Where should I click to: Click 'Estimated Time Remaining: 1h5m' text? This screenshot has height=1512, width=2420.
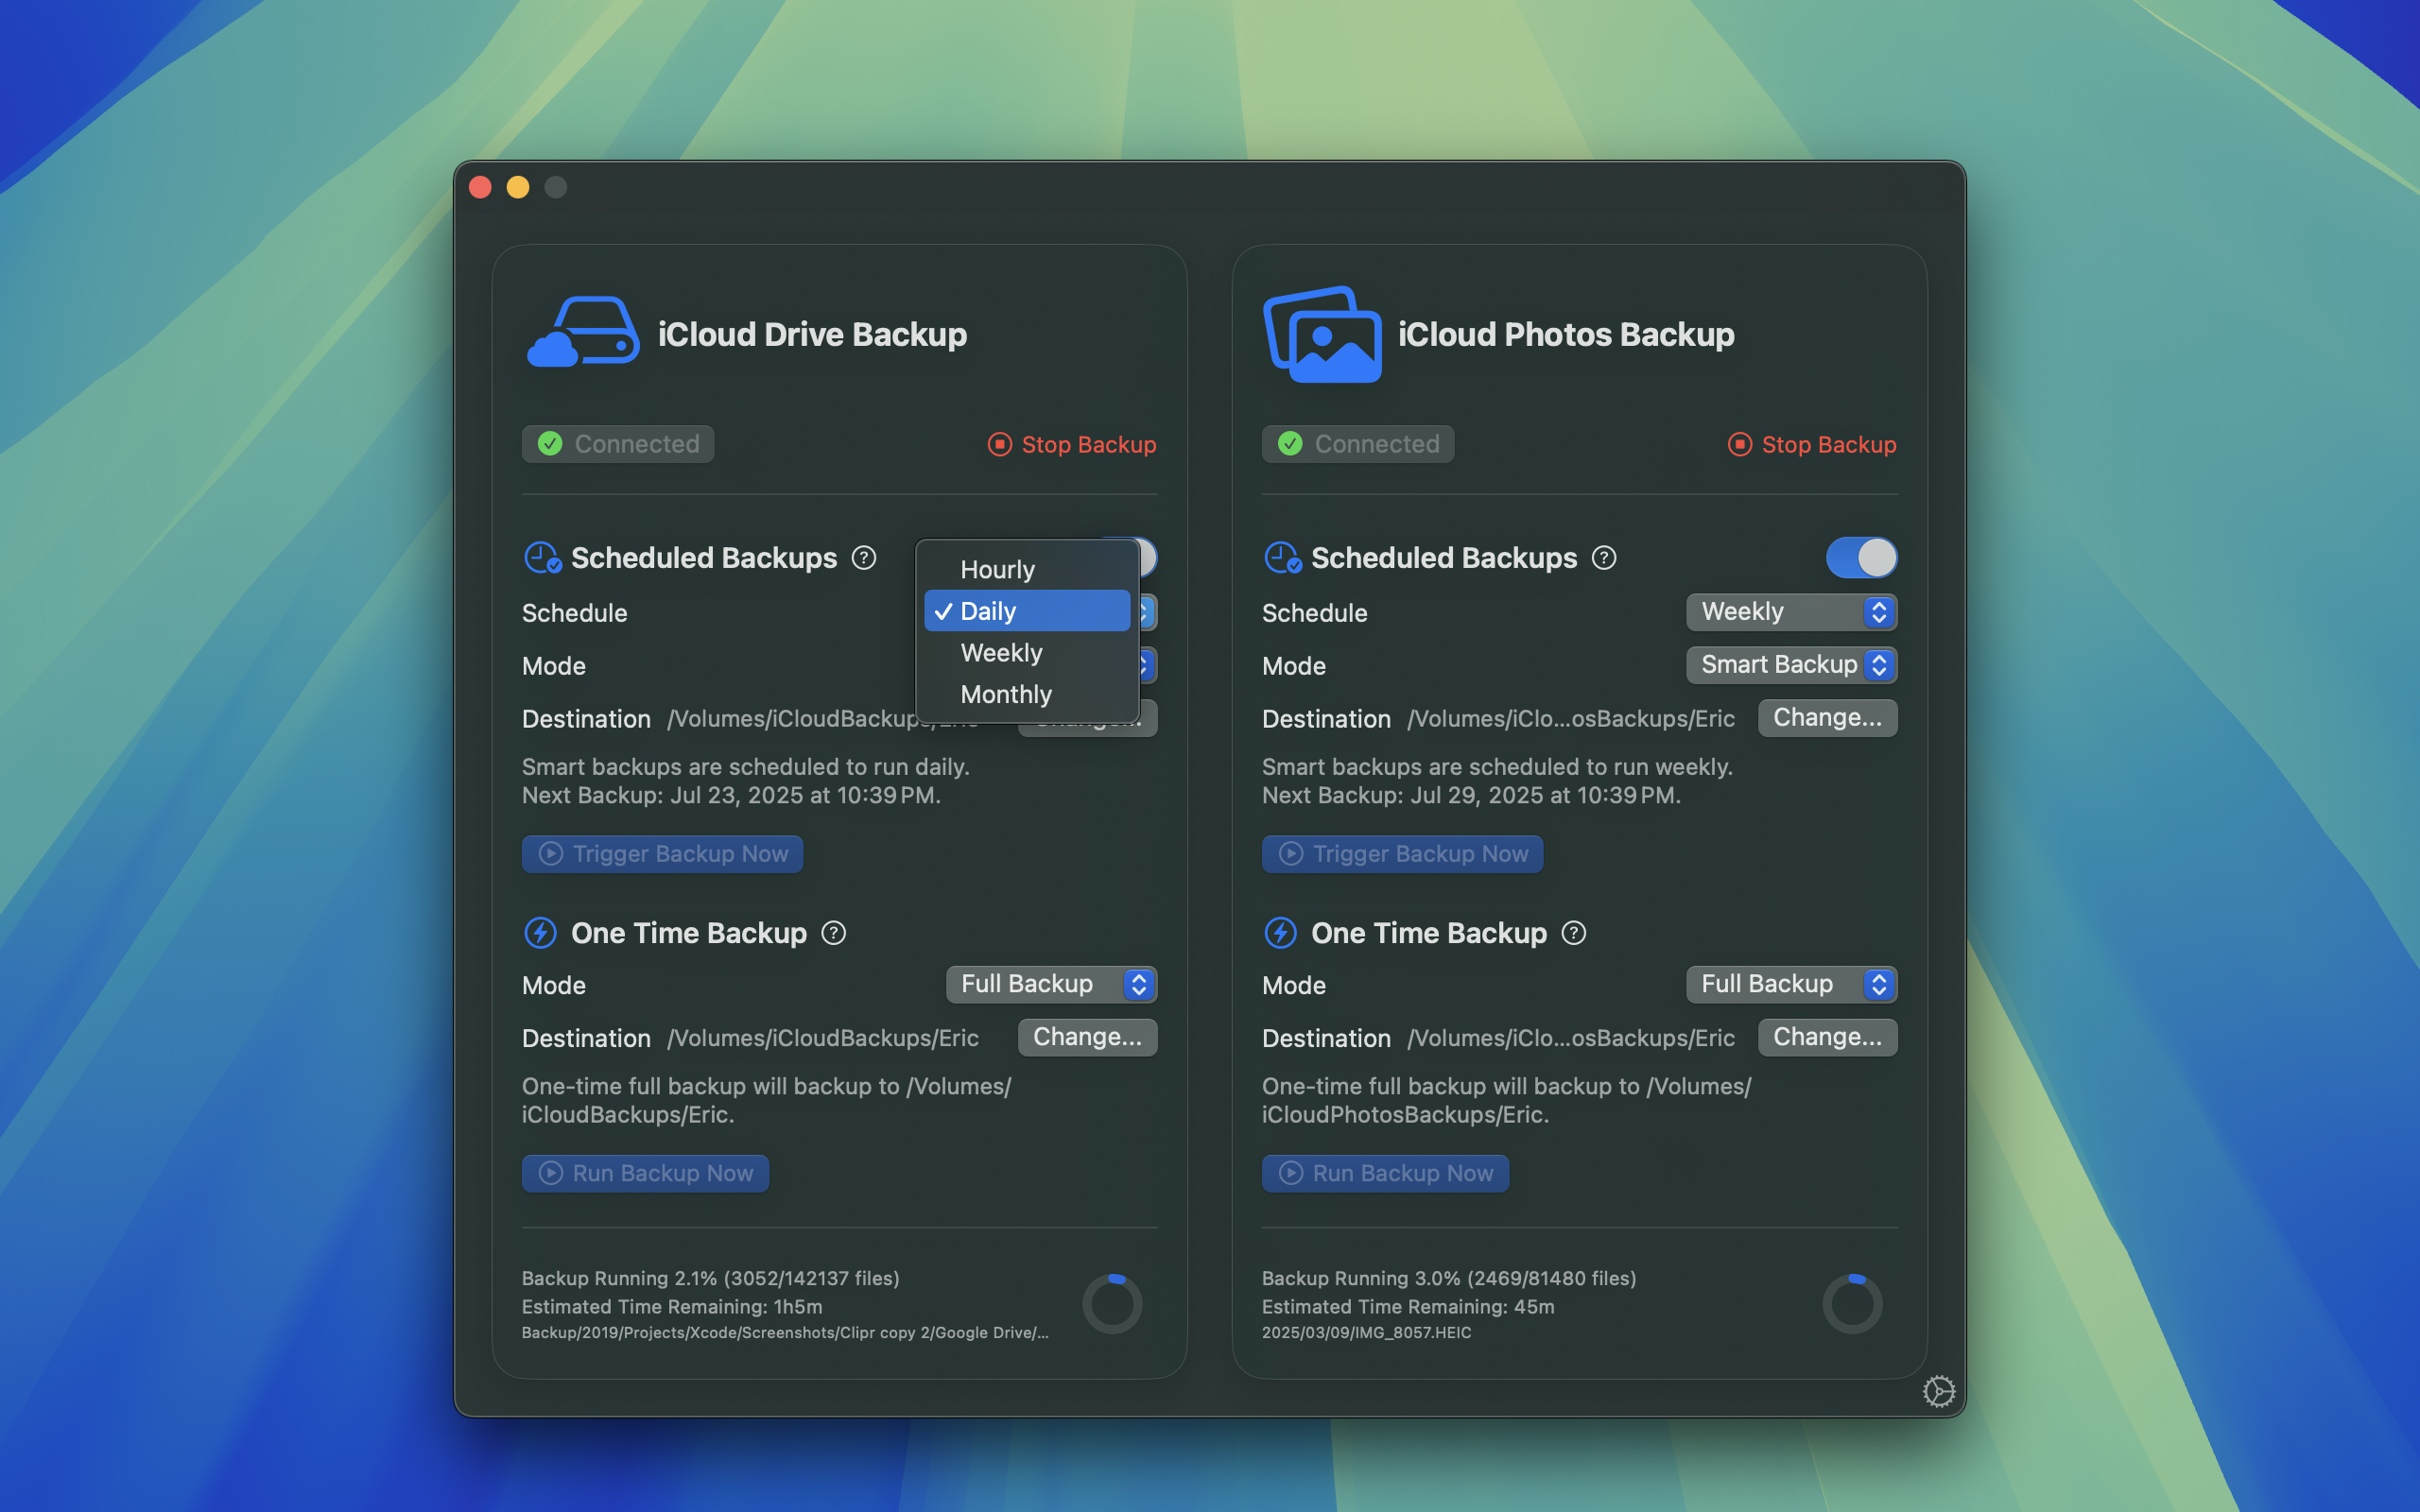672,1306
